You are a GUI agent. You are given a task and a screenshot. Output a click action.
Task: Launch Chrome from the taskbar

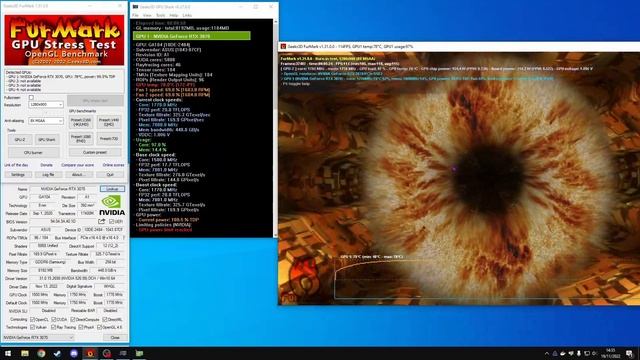pyautogui.click(x=41, y=353)
